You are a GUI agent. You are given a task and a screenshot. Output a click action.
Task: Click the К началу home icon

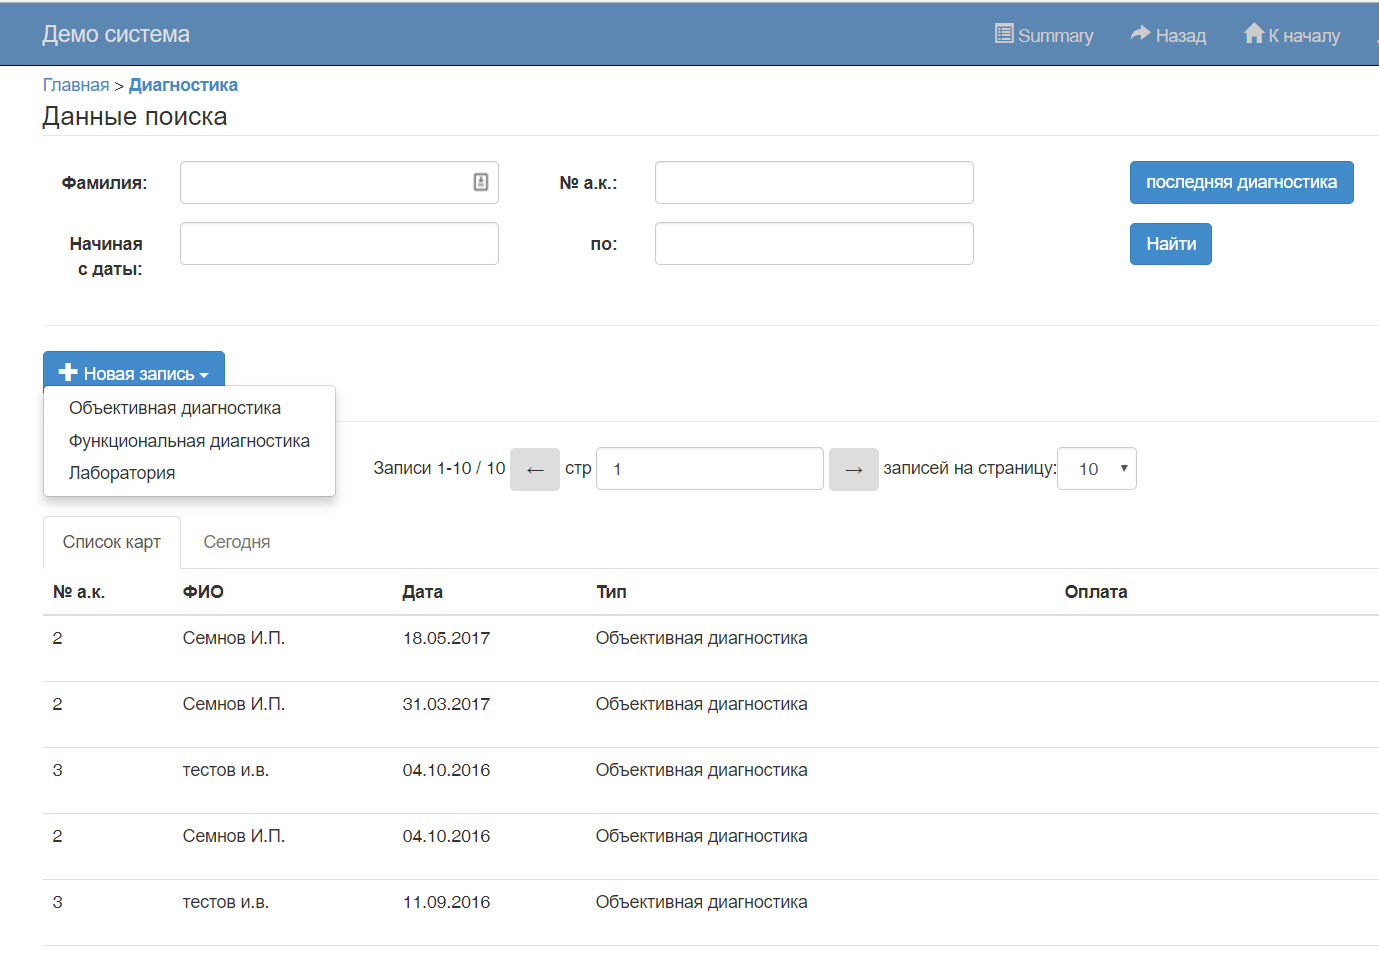(1254, 34)
